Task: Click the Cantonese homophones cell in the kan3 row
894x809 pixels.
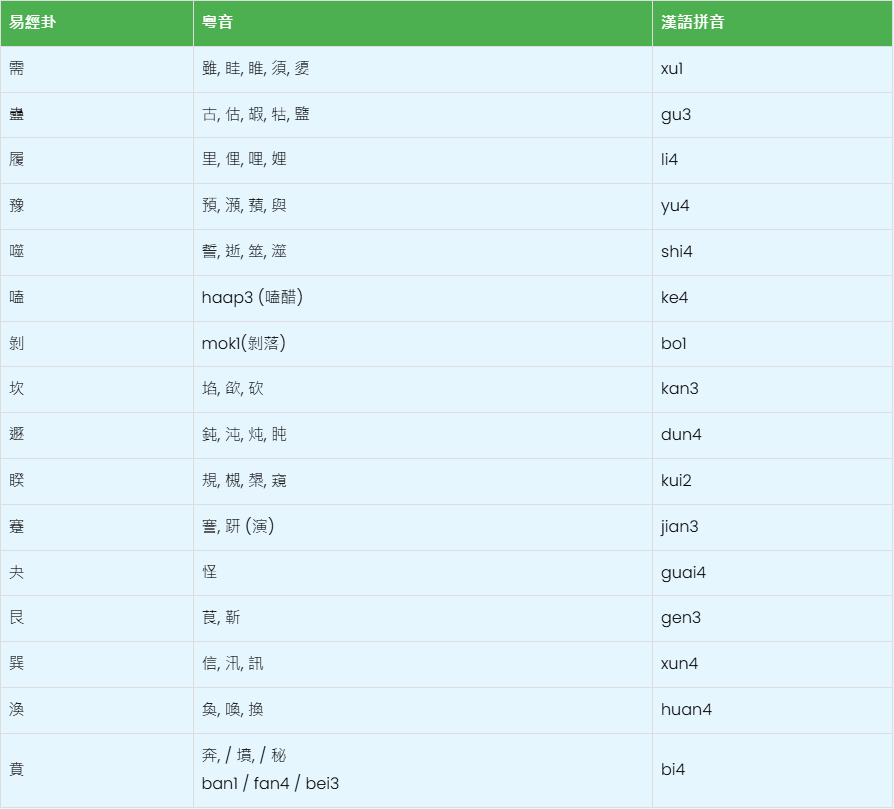Action: tap(423, 389)
